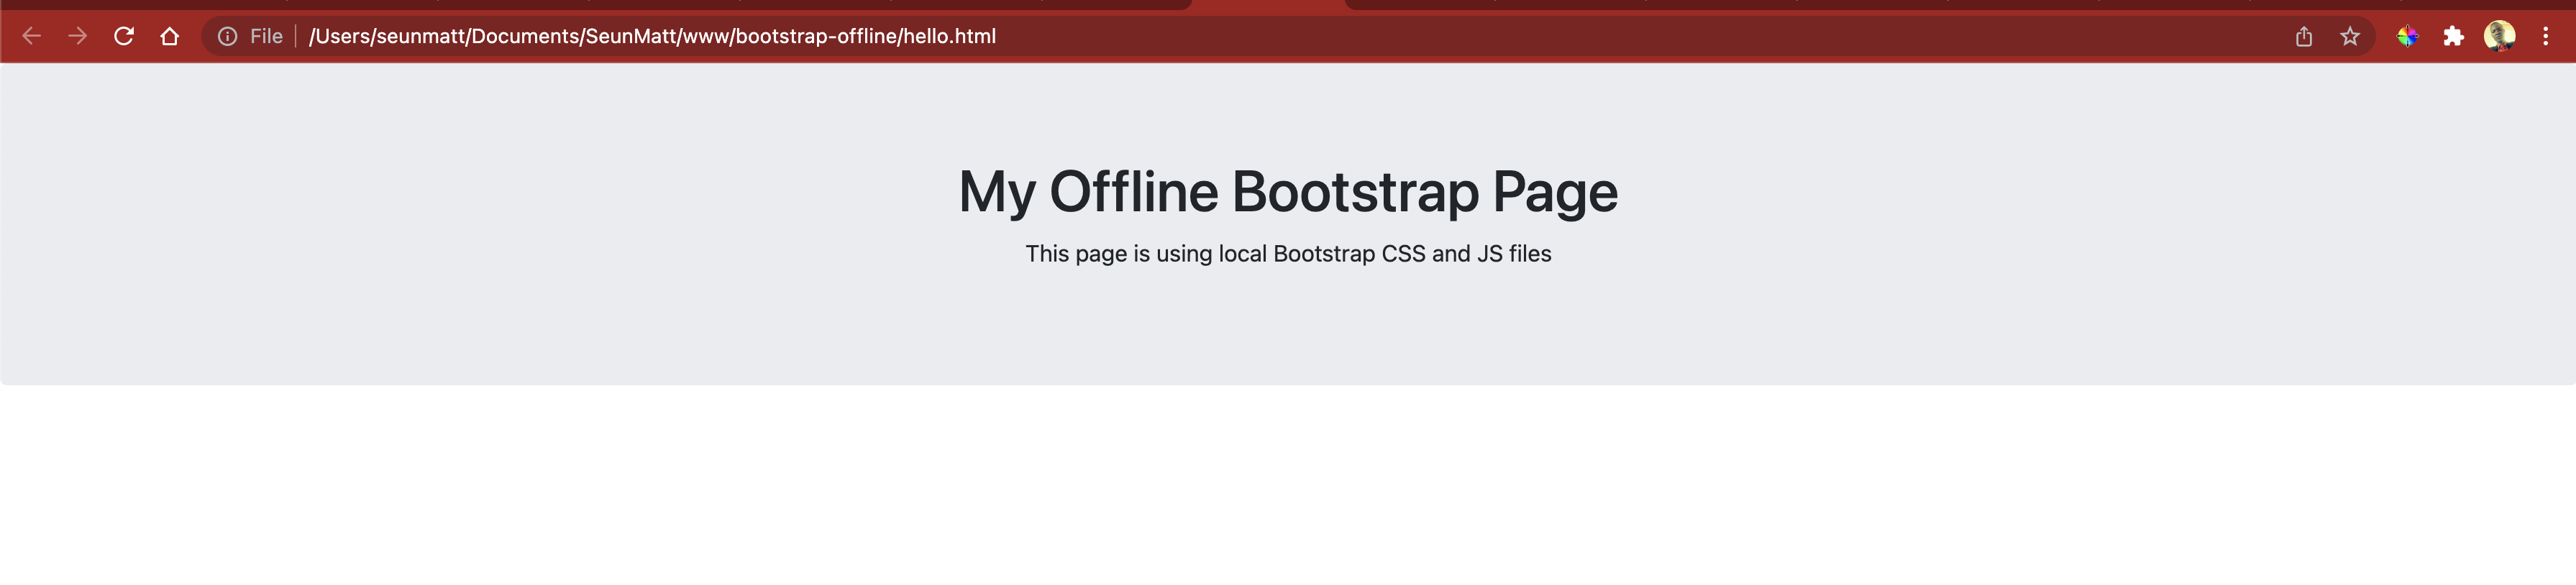Share this page via share icon

(x=2304, y=36)
